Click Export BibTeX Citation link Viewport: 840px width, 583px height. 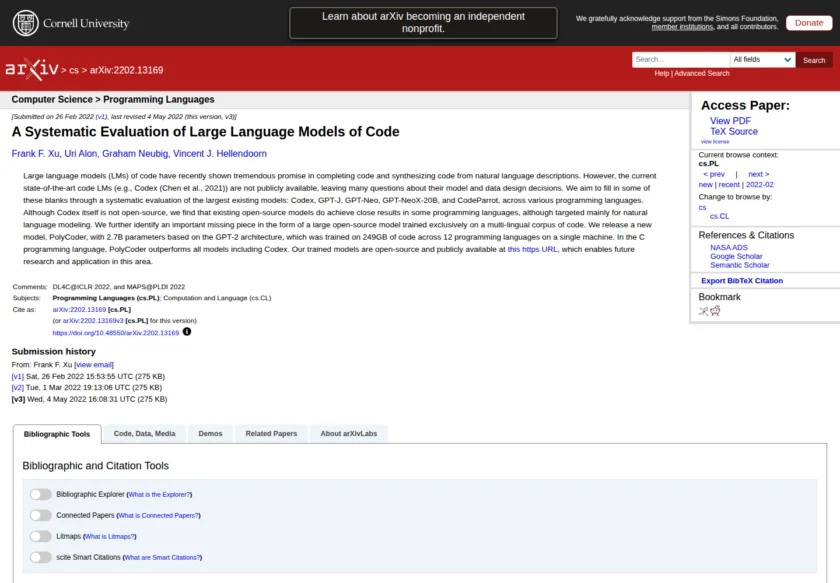pyautogui.click(x=742, y=281)
